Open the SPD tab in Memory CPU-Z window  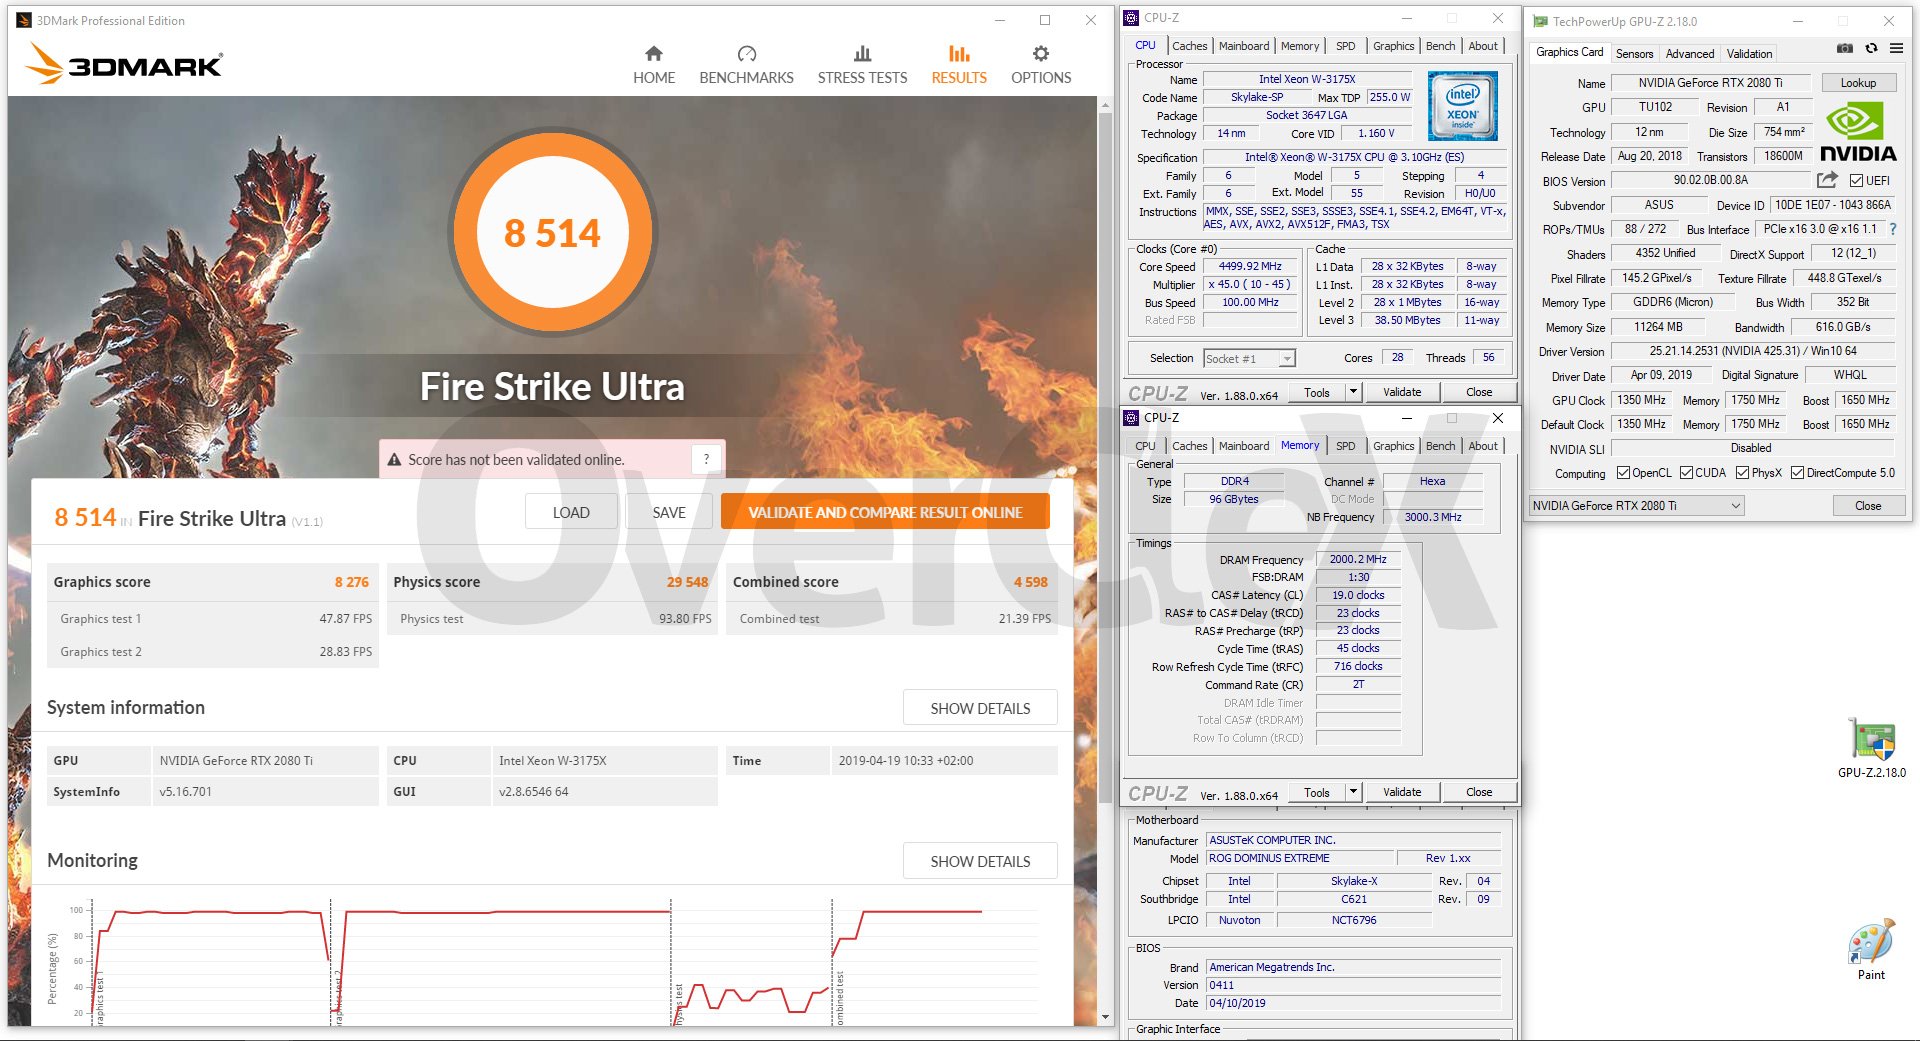(1346, 446)
